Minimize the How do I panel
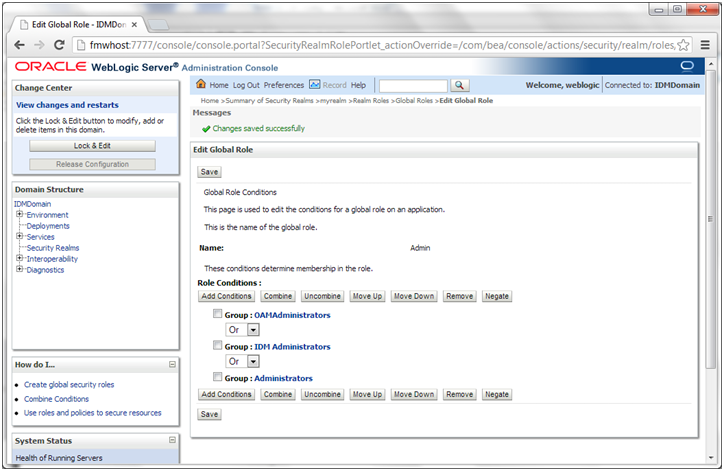 click(172, 364)
